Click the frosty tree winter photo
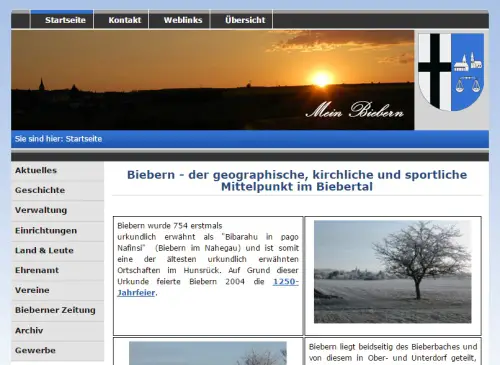Viewport: 500px width, 365px height. tap(393, 272)
